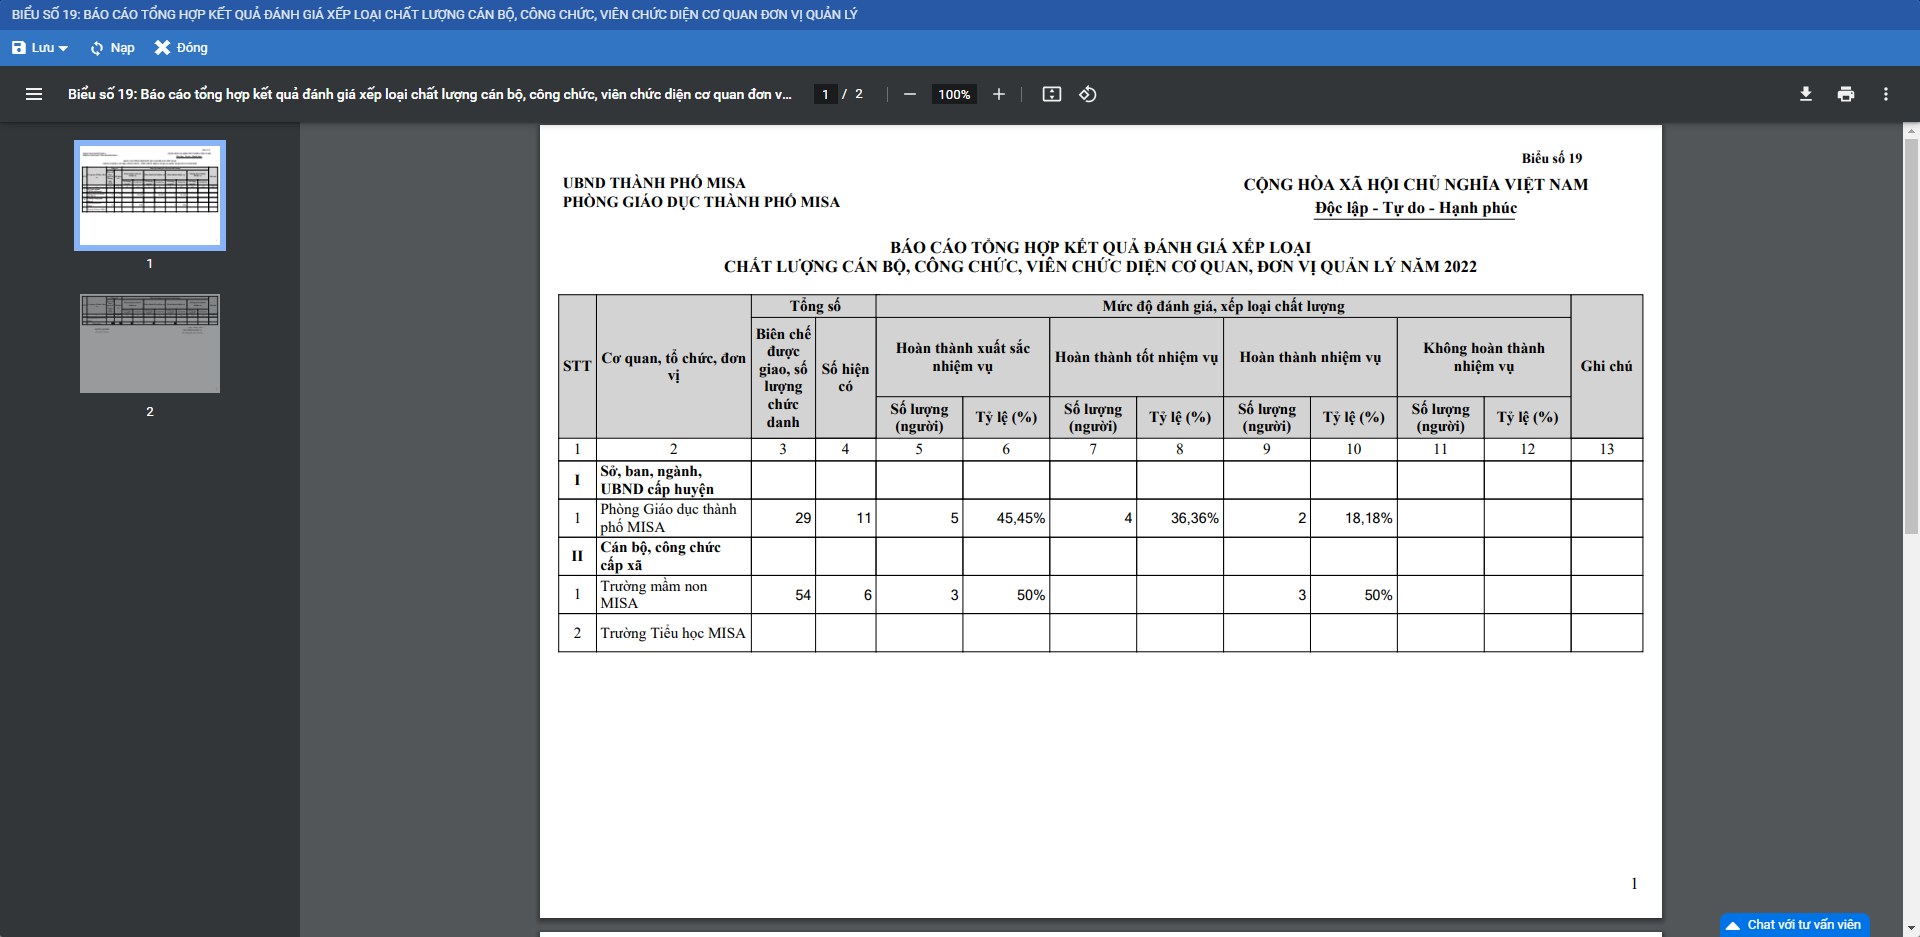Download the PDF report
The width and height of the screenshot is (1920, 937).
1805,94
